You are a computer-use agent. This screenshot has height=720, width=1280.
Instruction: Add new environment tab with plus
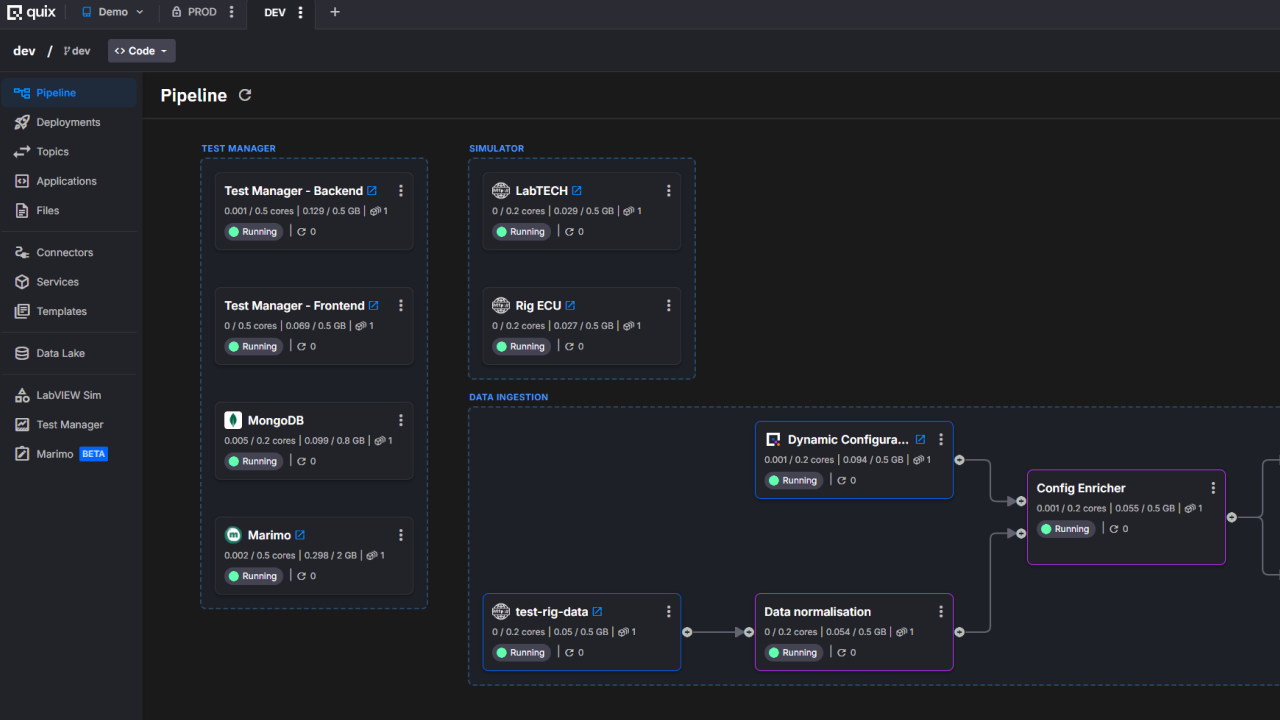[x=335, y=12]
